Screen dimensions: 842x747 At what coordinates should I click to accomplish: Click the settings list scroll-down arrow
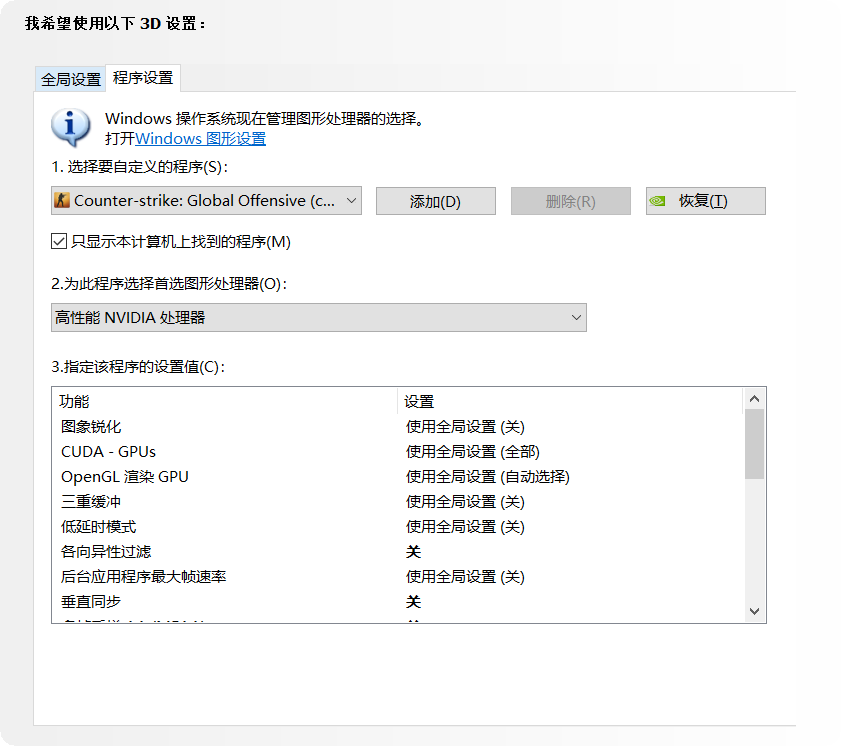(x=754, y=611)
